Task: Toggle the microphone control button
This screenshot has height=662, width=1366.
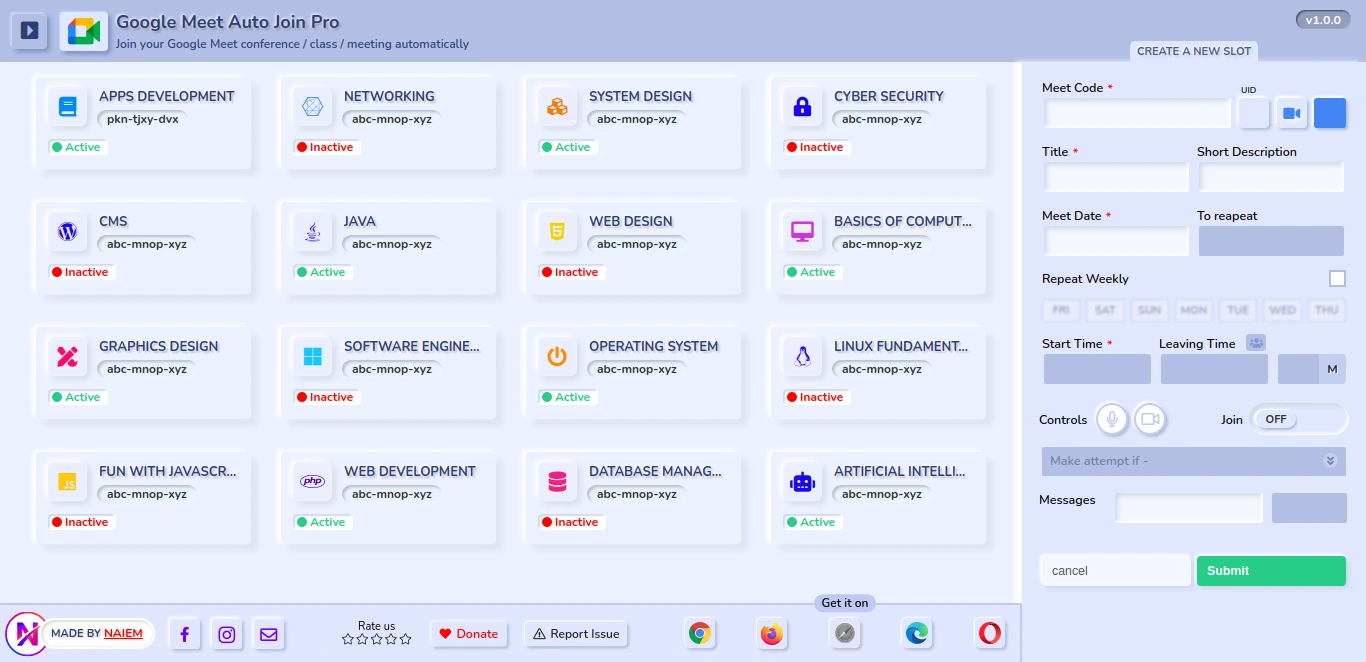Action: 1112,419
